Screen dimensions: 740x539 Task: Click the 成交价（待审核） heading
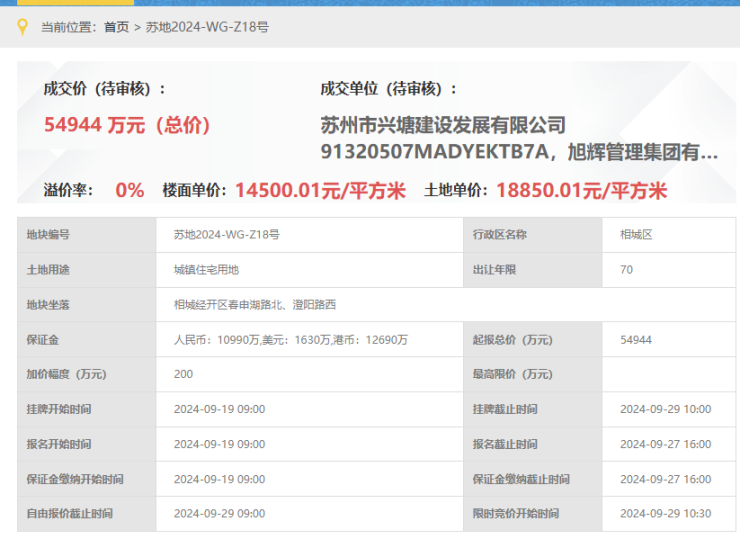click(105, 88)
